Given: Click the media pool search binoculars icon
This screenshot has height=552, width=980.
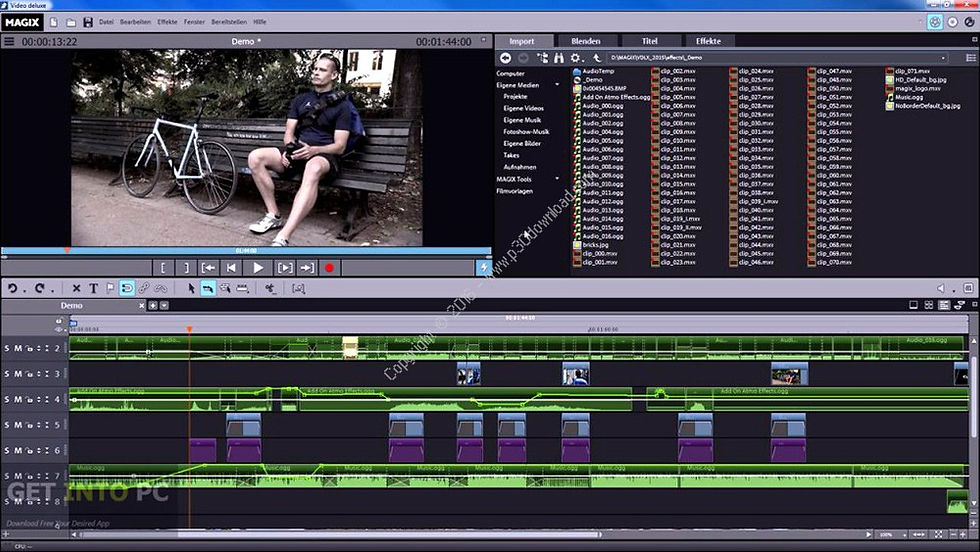Looking at the screenshot, I should click(559, 58).
